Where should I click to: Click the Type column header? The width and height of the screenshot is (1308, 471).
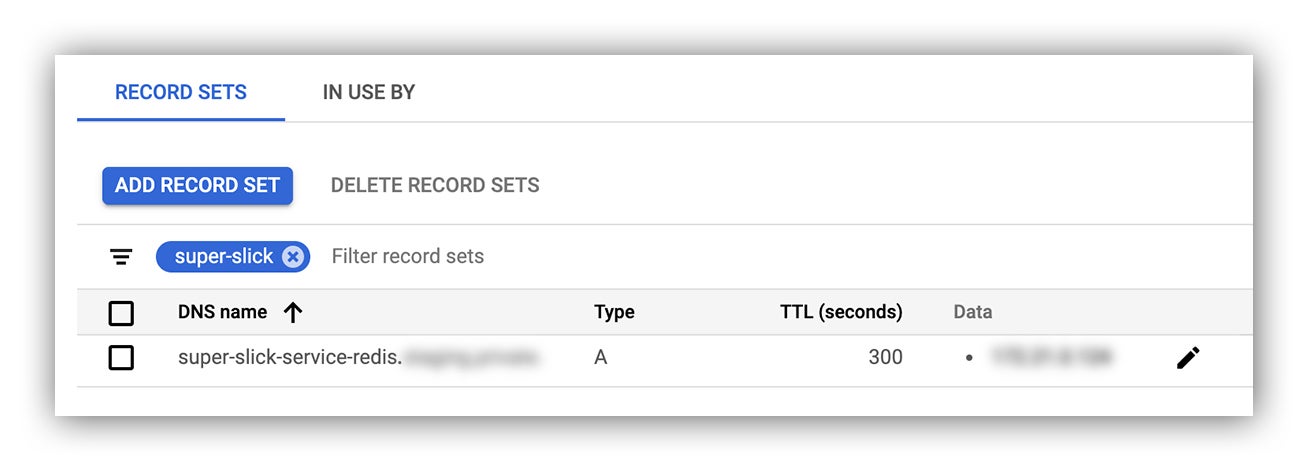pos(614,312)
